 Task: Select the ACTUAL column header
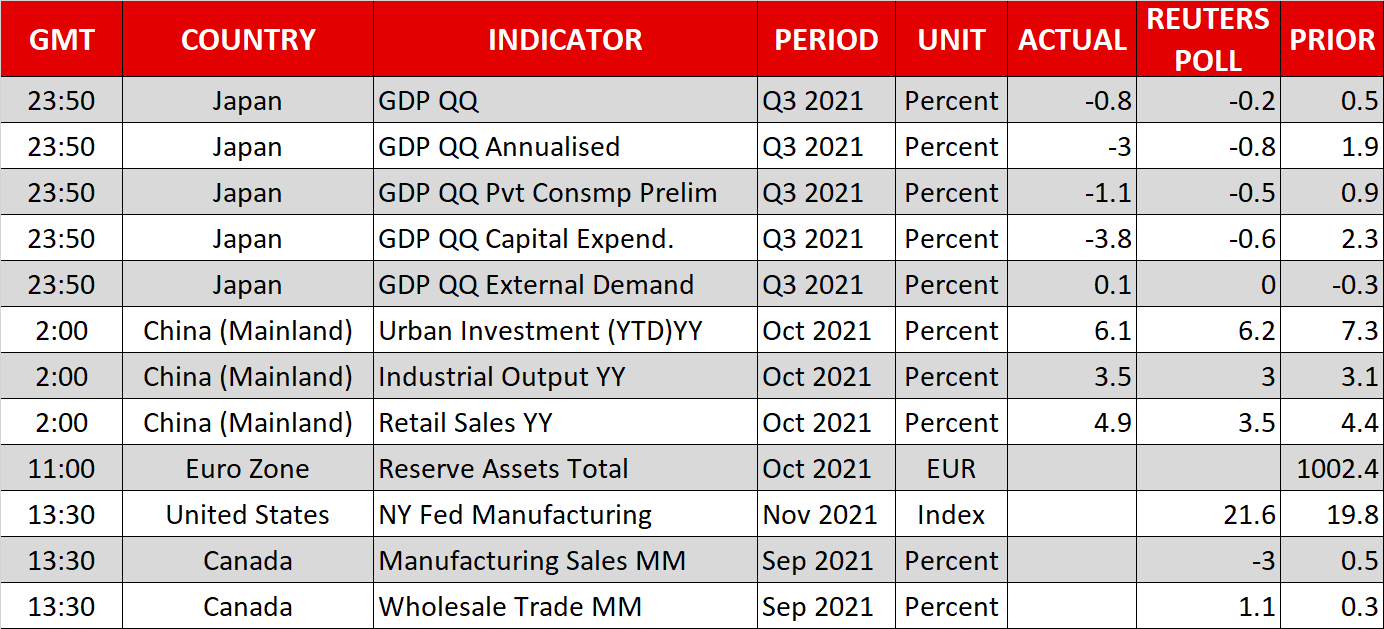pyautogui.click(x=1072, y=40)
